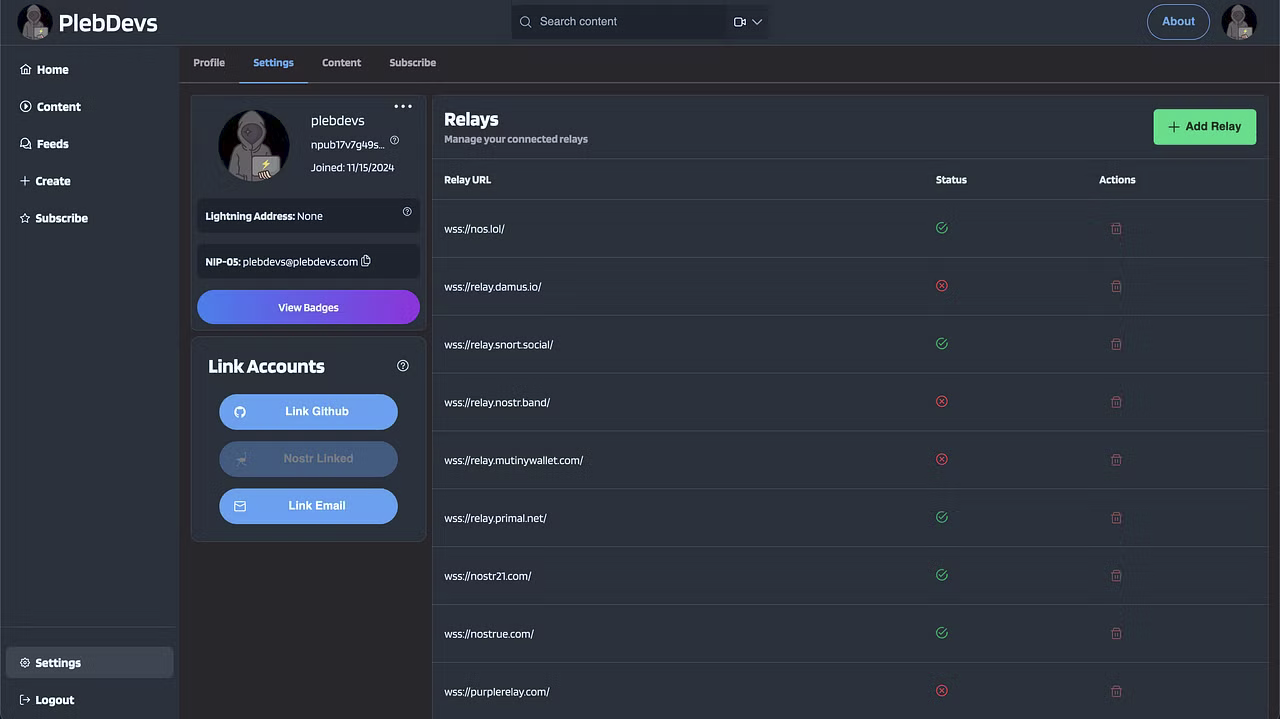Copy the NIP-05 address
Screen dimensions: 1280x719
click(x=366, y=261)
